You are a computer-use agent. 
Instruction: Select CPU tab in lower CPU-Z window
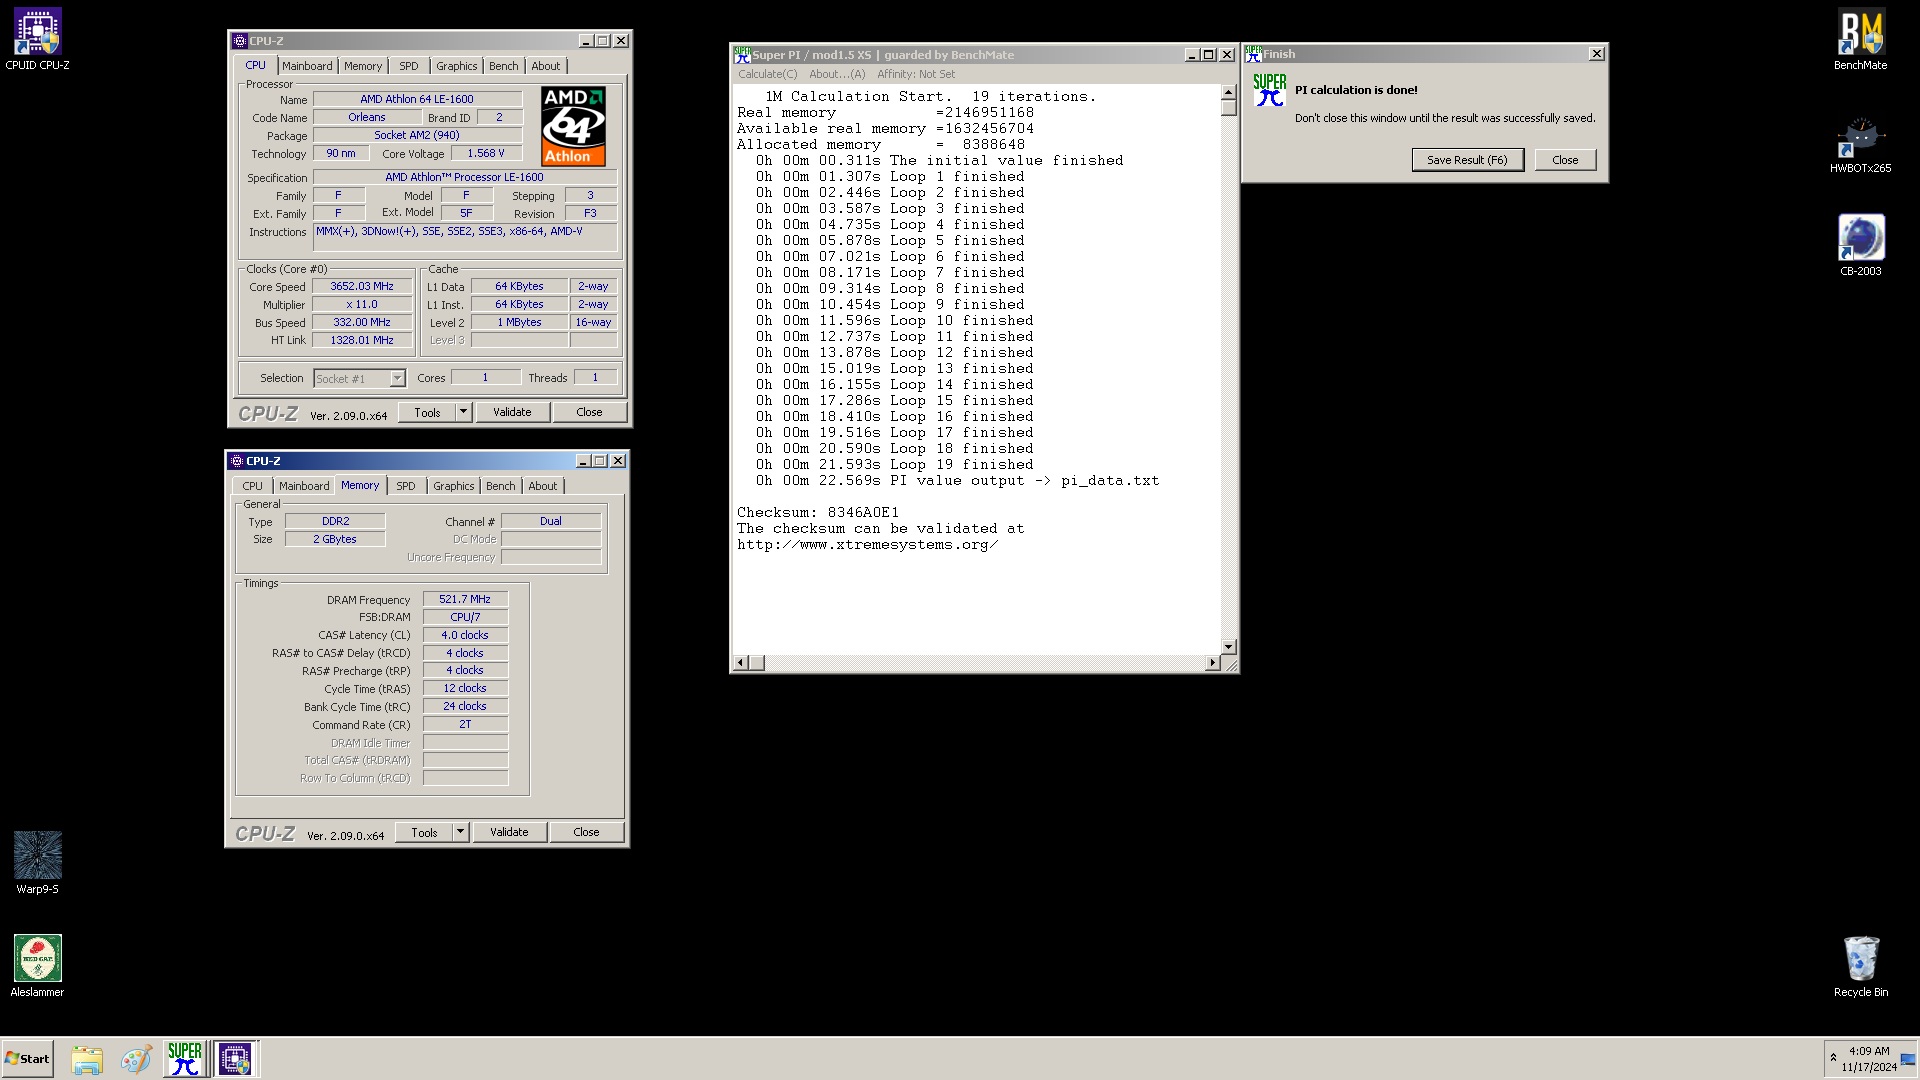pos(252,486)
